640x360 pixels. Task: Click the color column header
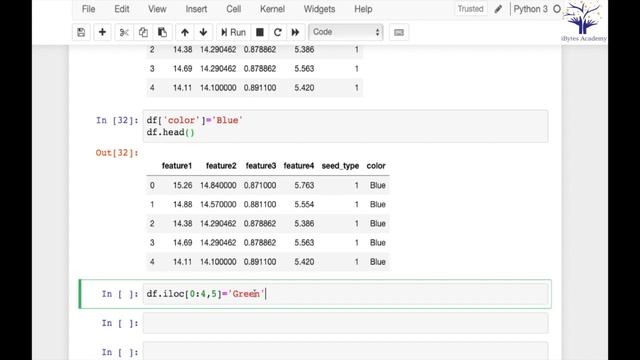tap(376, 166)
